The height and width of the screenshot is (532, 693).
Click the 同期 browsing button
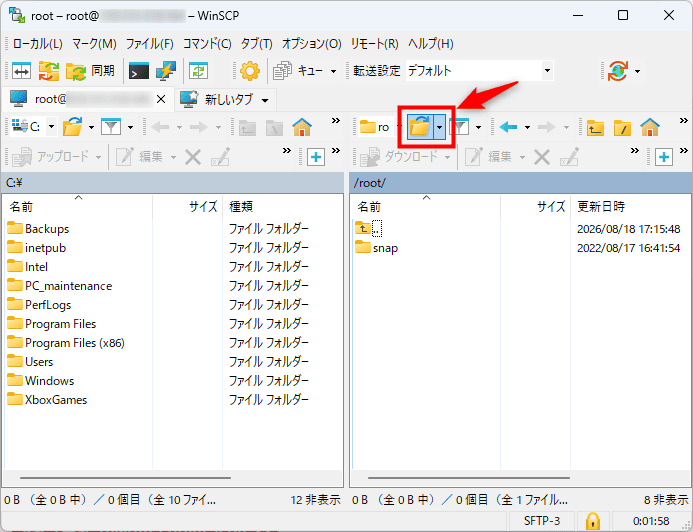point(90,71)
